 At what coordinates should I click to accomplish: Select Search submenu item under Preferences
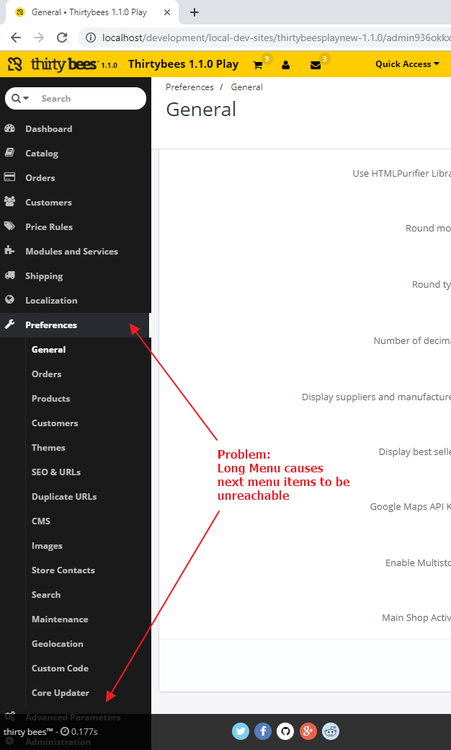tap(46, 595)
